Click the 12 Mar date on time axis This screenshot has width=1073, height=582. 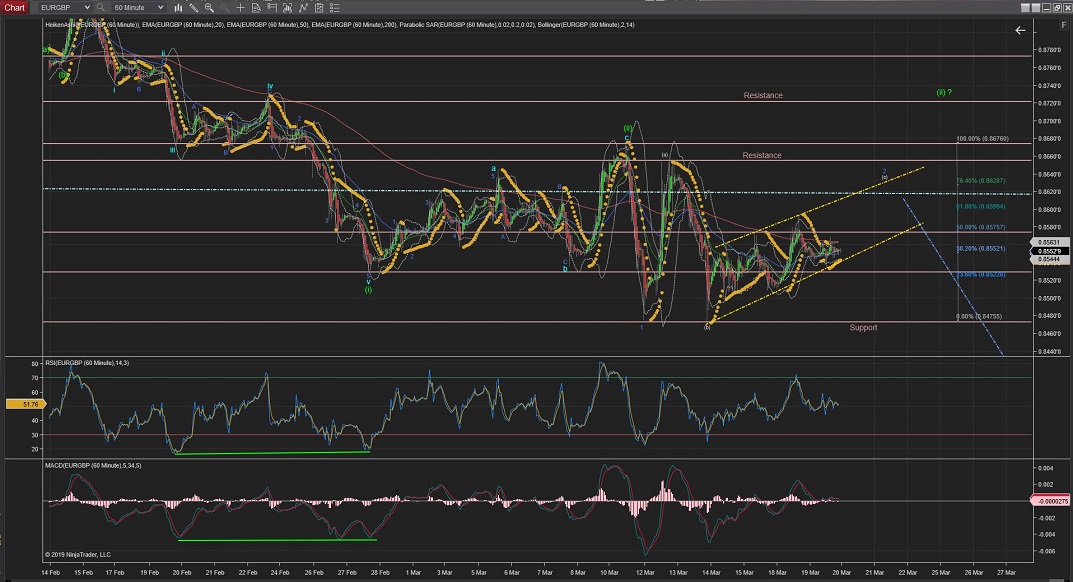(x=645, y=572)
